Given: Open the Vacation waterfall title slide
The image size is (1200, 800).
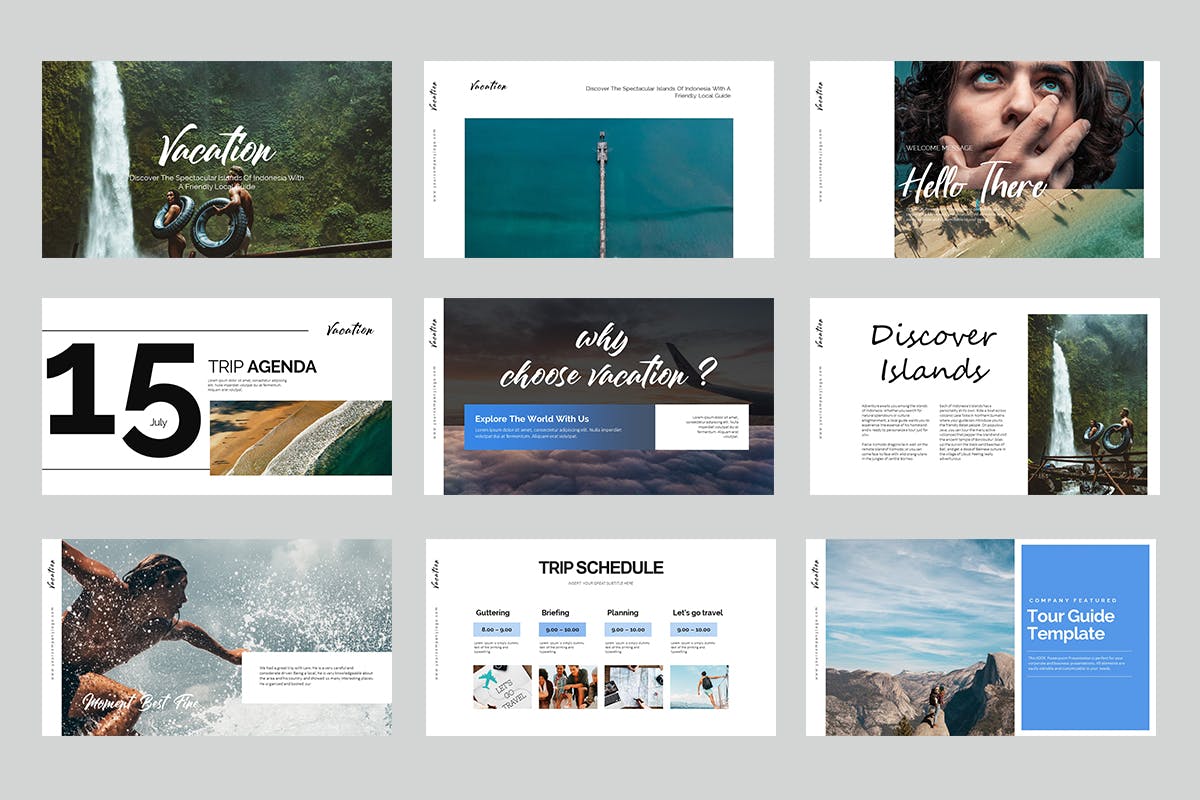Looking at the screenshot, I should [x=216, y=159].
